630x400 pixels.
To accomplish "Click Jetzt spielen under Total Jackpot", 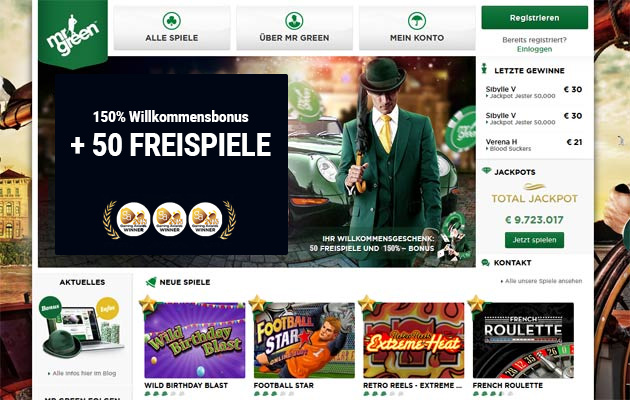I will tap(534, 240).
